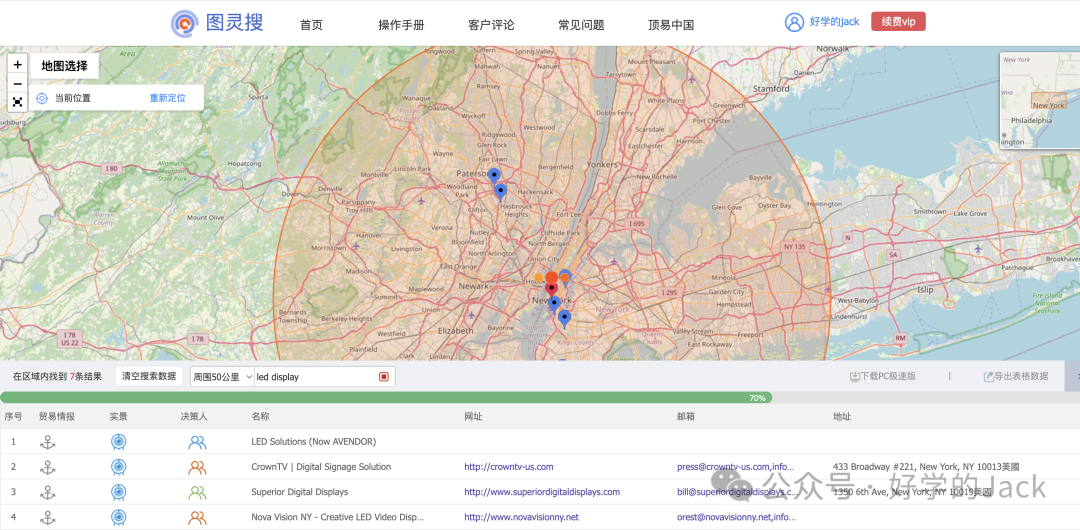1080x530 pixels.
Task: Click the 贸易情报 column header
Action: [56, 417]
